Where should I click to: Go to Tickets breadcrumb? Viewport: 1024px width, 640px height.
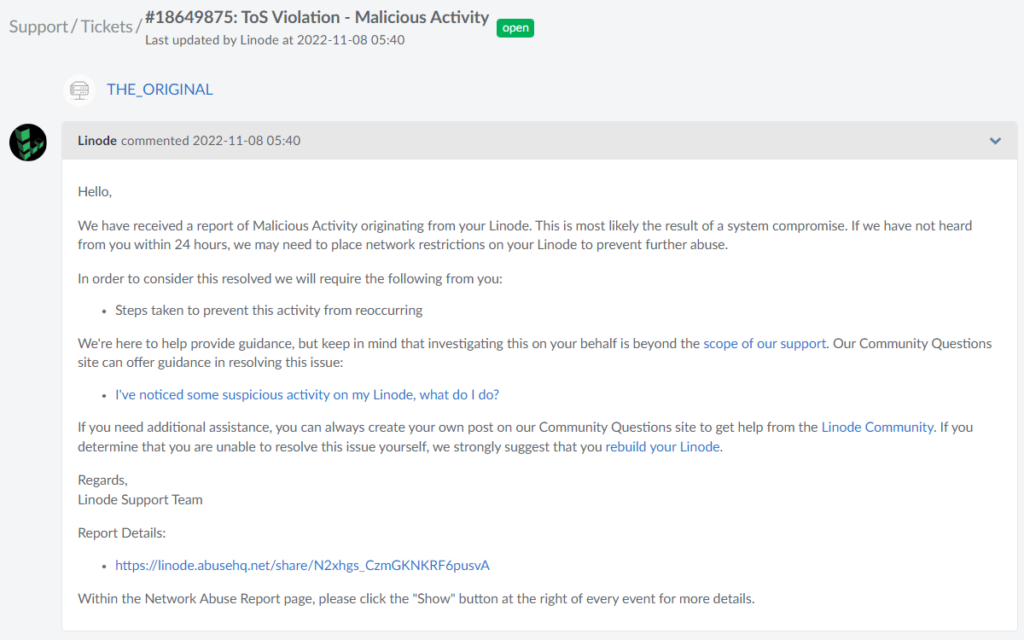pyautogui.click(x=106, y=27)
